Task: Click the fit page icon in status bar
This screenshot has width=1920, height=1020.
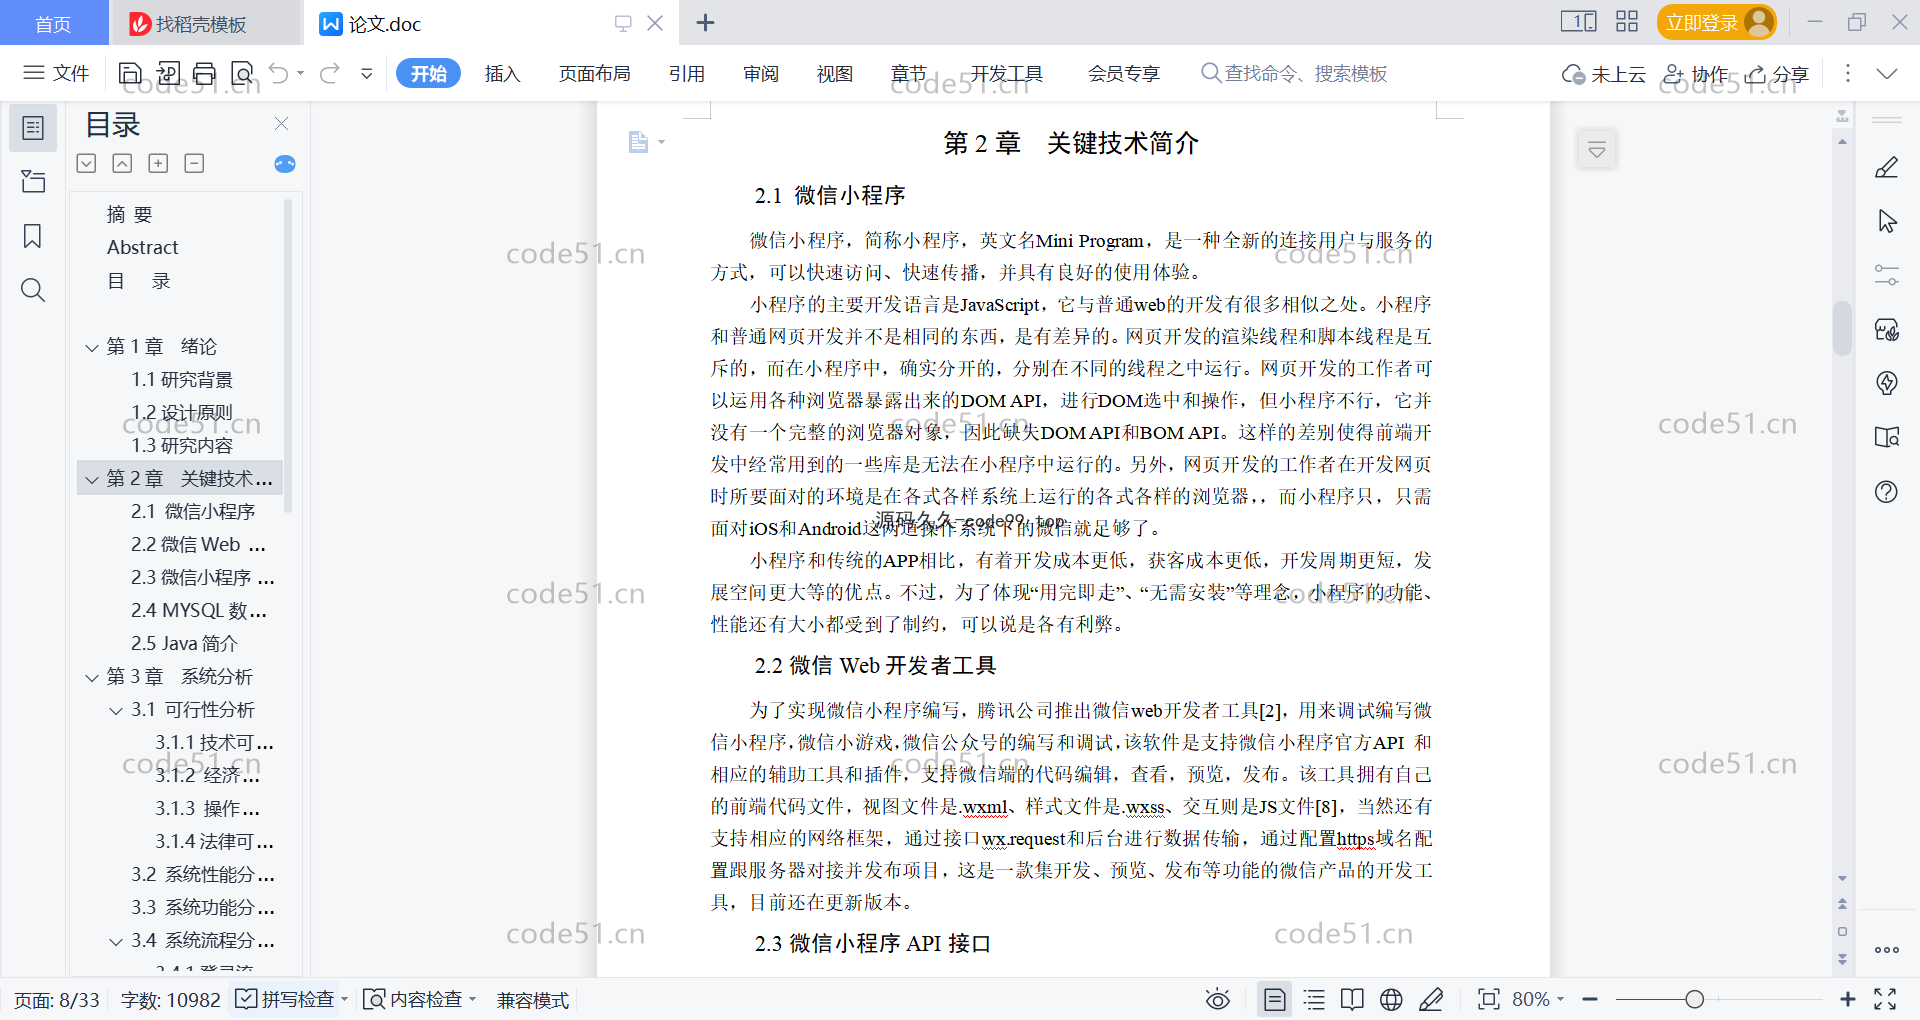Action: [1488, 999]
